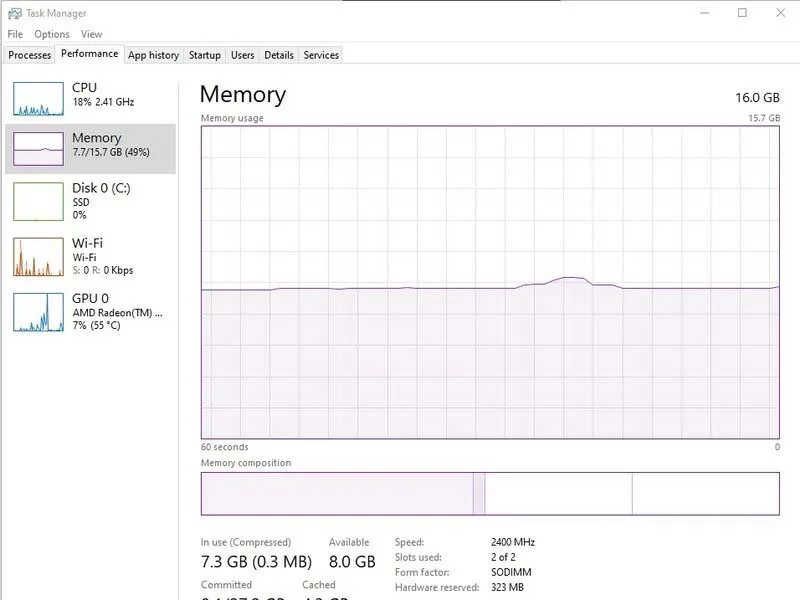Viewport: 800px width, 600px height.
Task: Select the Wi-Fi activity graph thumbnail
Action: tap(38, 257)
